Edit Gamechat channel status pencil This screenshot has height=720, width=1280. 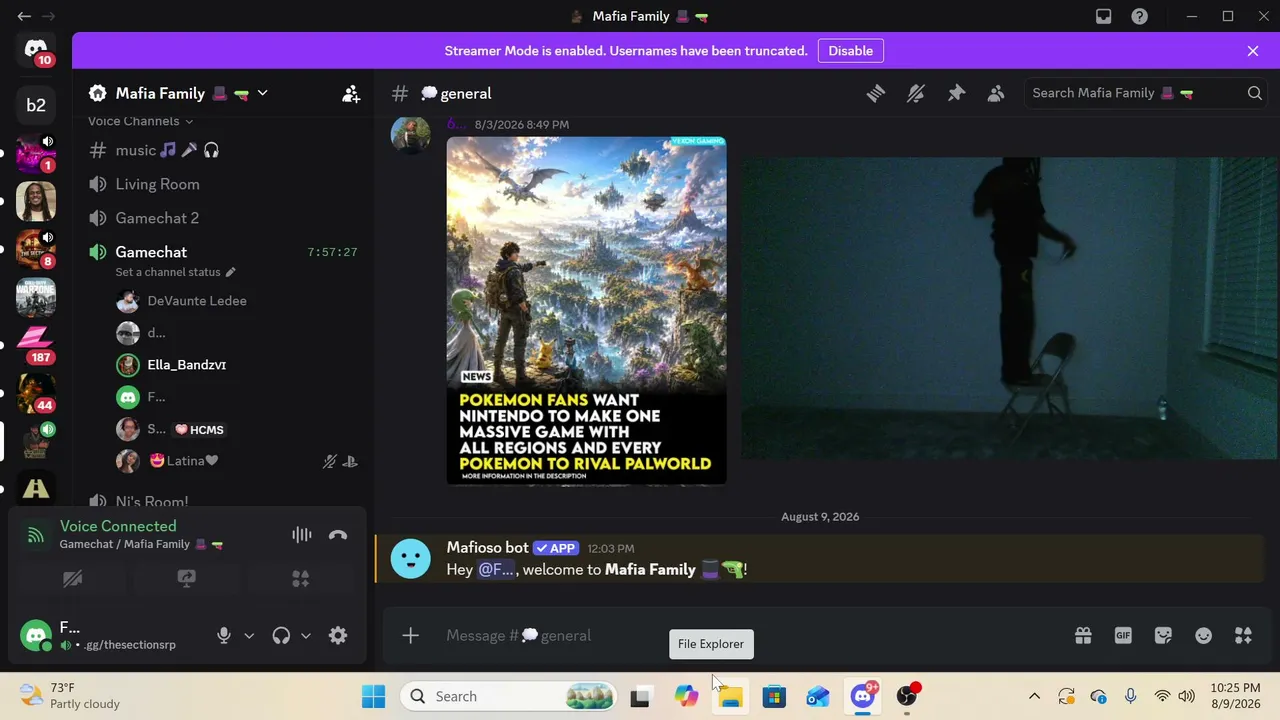point(230,272)
